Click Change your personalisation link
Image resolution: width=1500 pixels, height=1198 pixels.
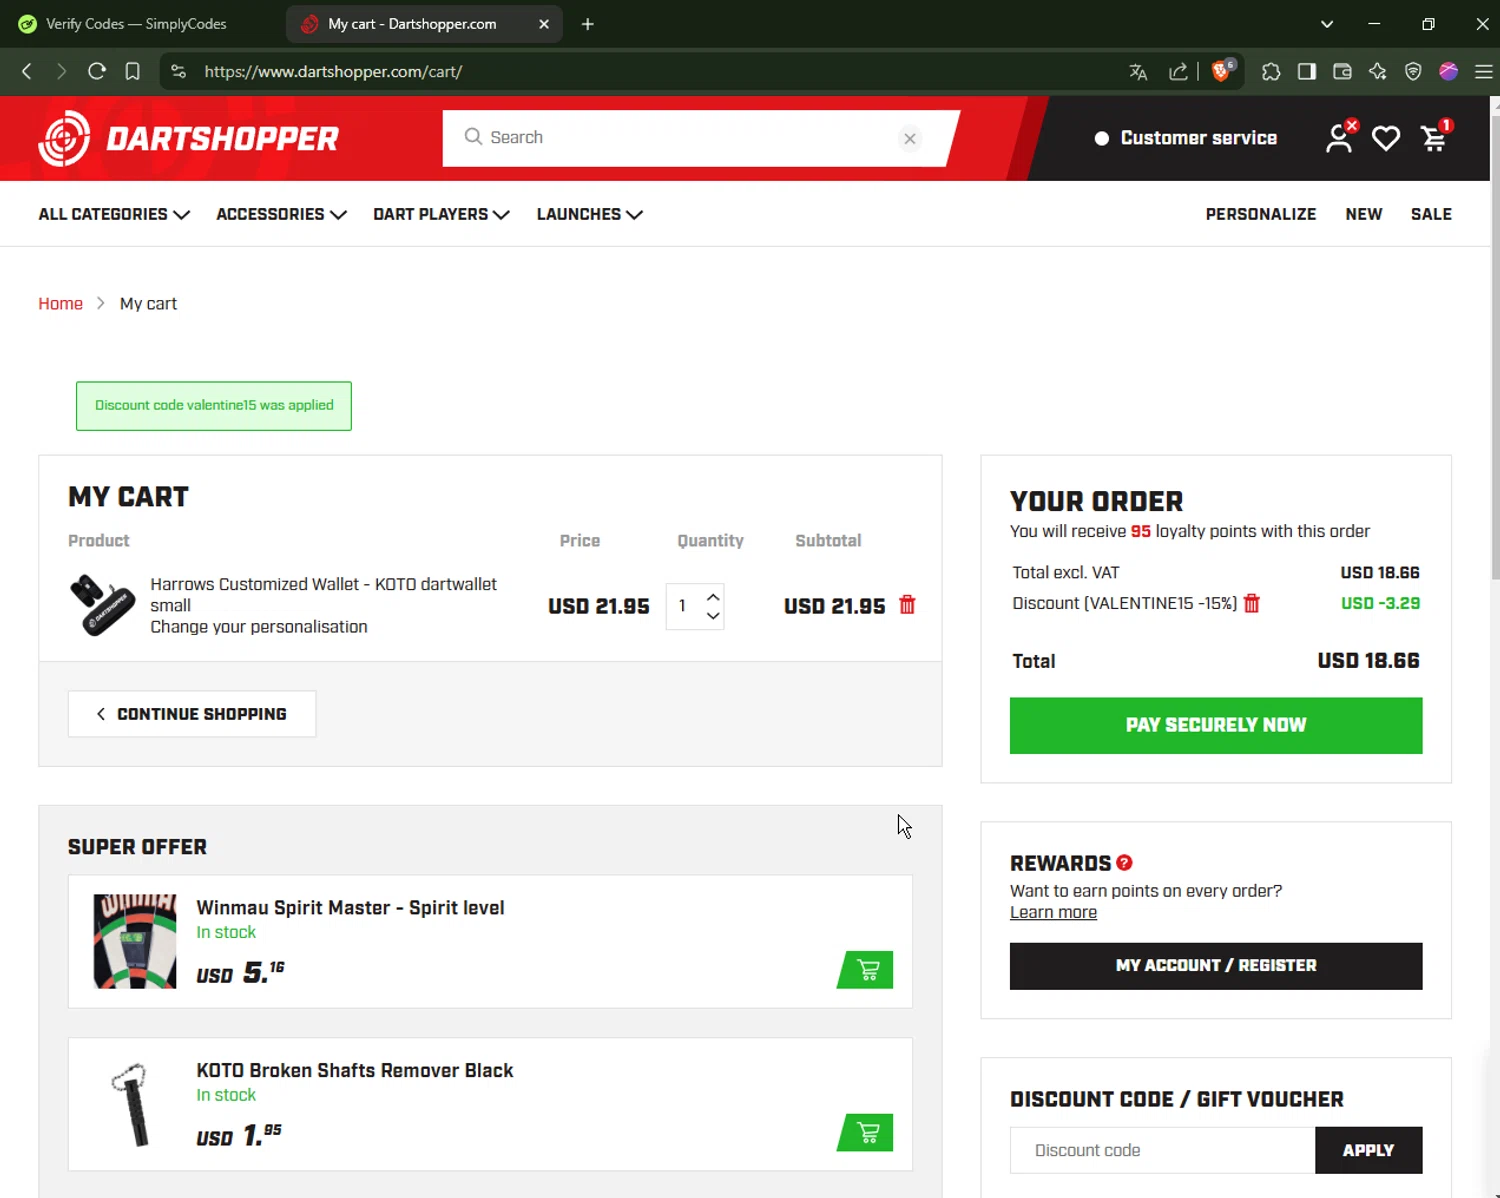pos(259,627)
